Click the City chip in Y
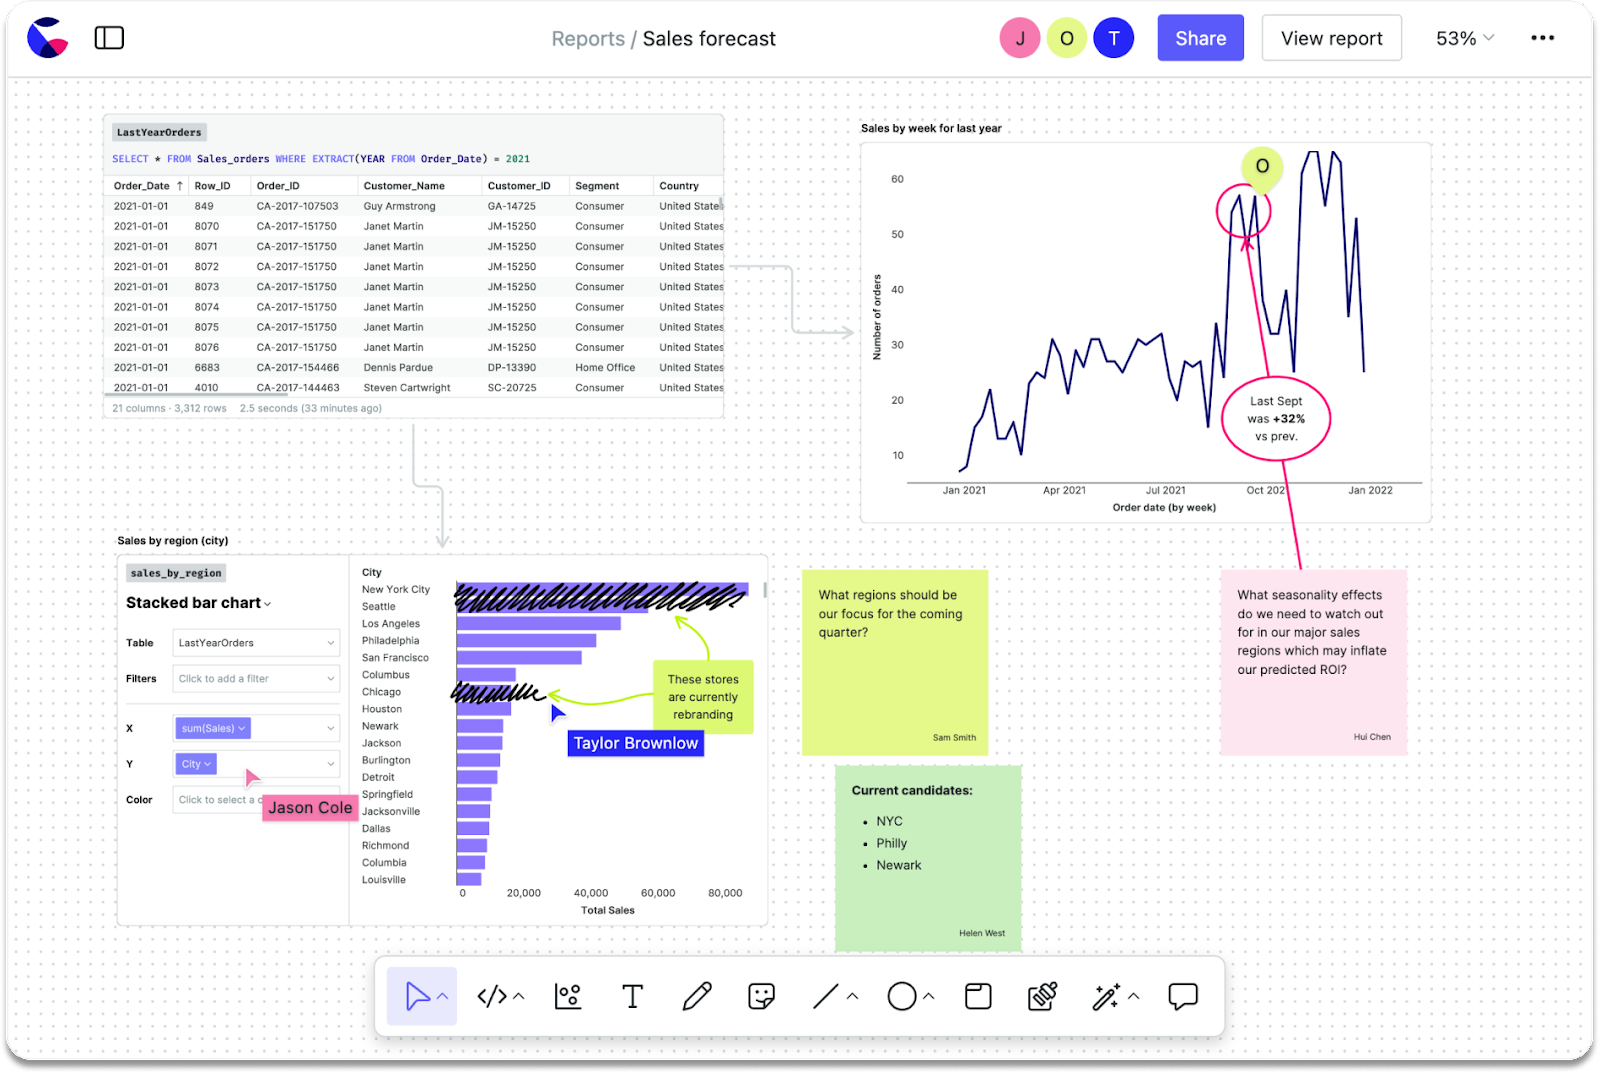Screen dimensions: 1600x1073 pyautogui.click(x=196, y=764)
